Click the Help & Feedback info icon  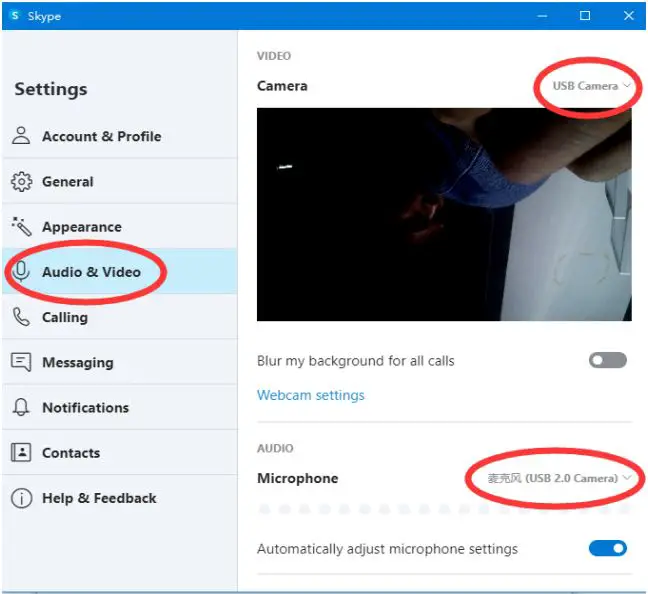(x=21, y=498)
